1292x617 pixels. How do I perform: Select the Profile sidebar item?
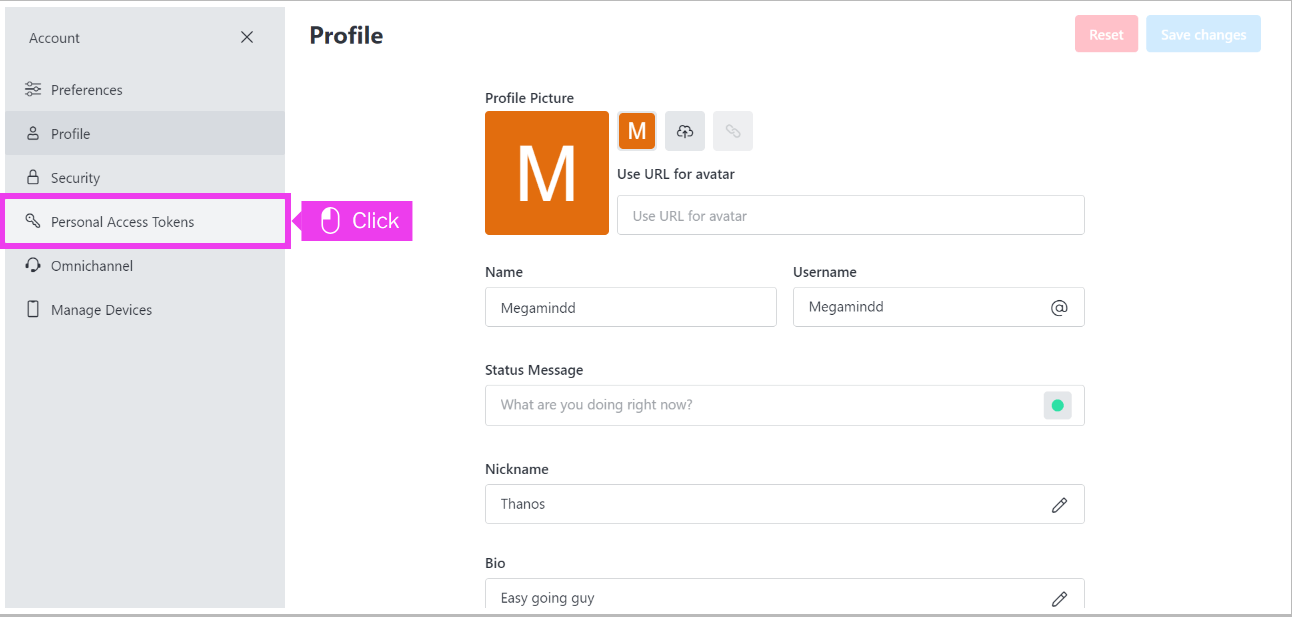[x=145, y=134]
